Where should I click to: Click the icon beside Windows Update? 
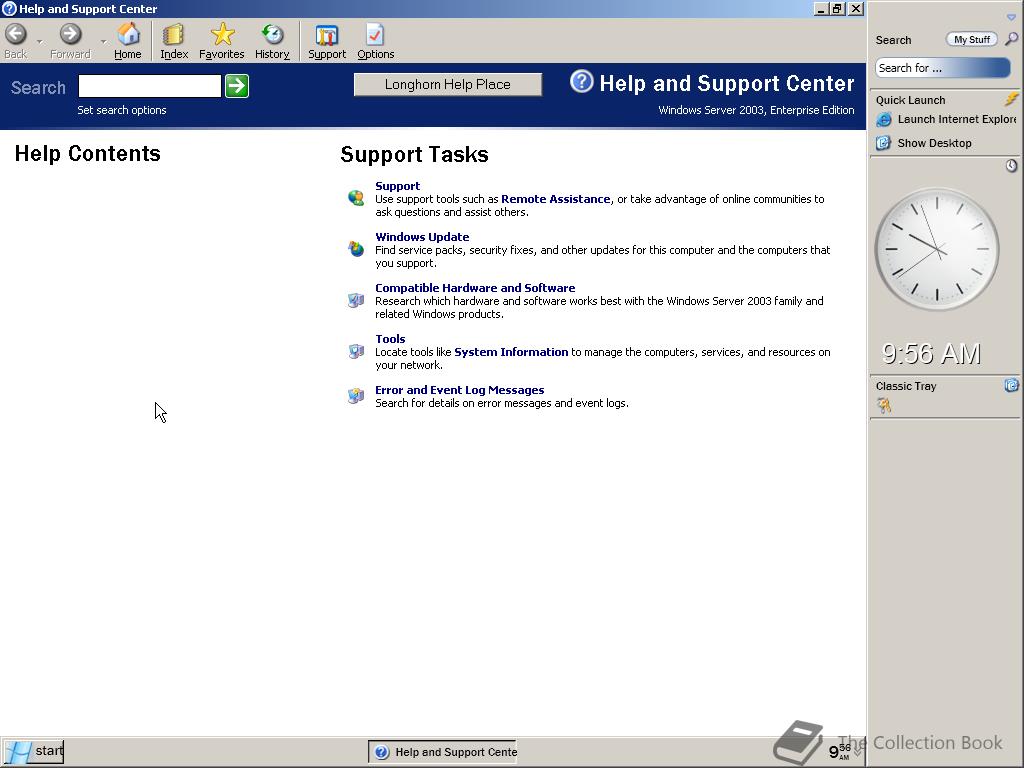(x=356, y=249)
